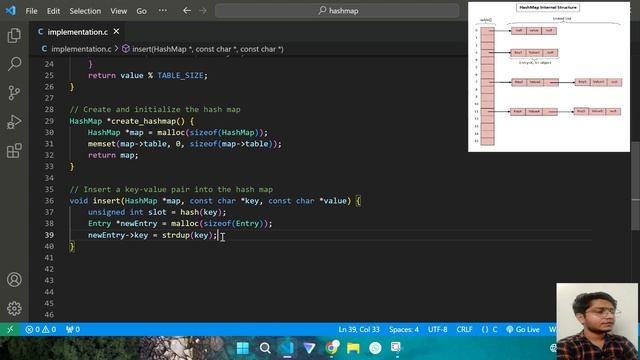Viewport: 640px width, 360px height.
Task: Click 'TABLE_SIZE' on line 25
Action: coord(180,76)
